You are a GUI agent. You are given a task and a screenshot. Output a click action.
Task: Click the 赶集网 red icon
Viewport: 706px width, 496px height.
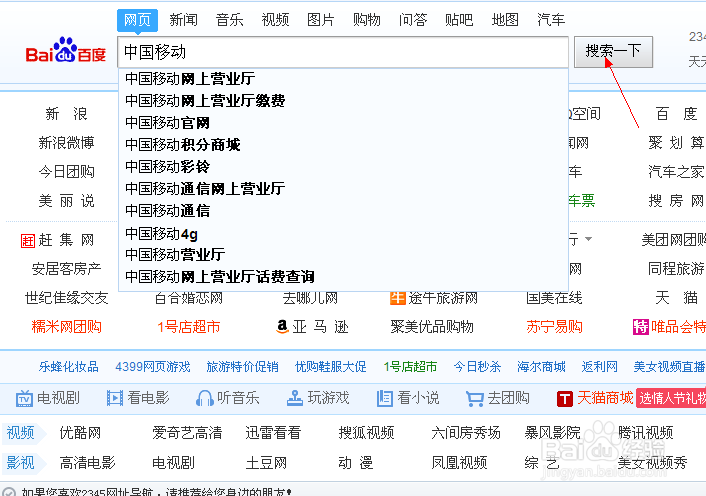[x=27, y=241]
